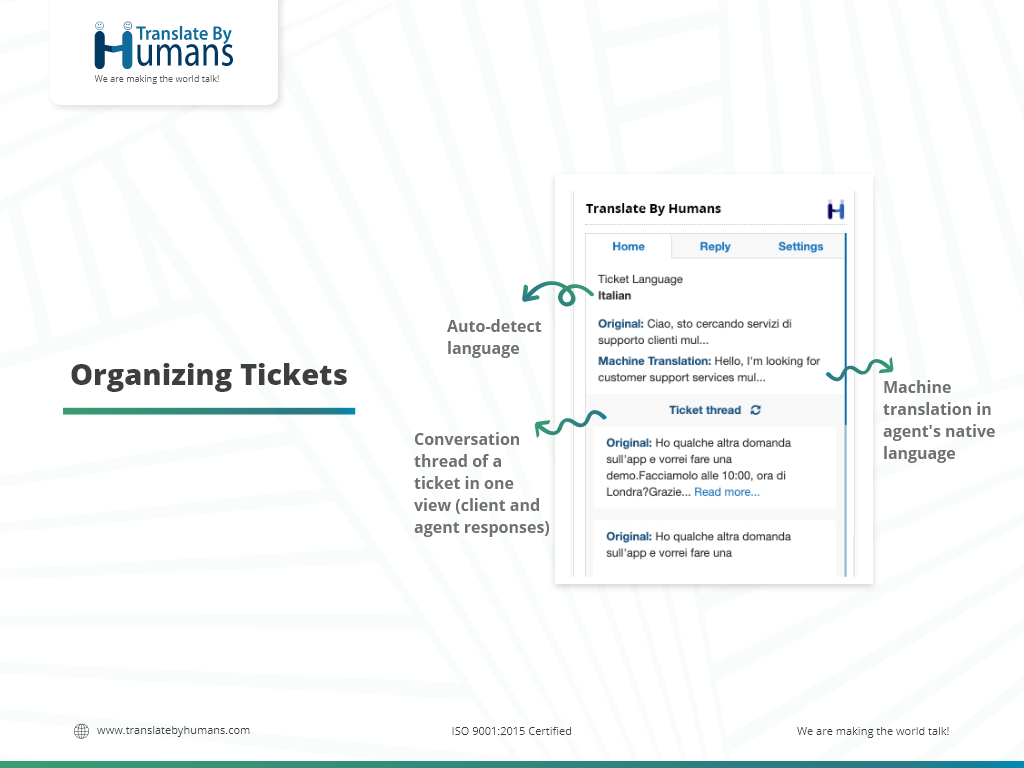
Task: Click the arrow pointing to Conversation thread note
Action: [571, 425]
